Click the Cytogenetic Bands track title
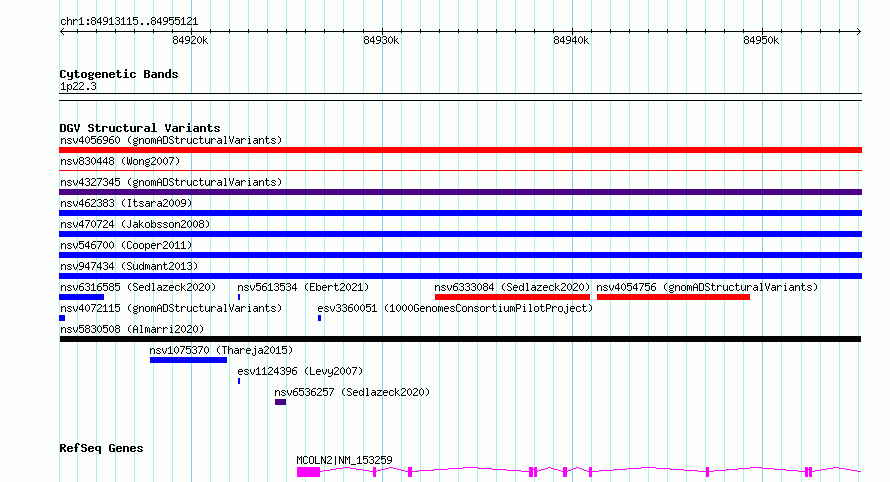 [x=119, y=74]
